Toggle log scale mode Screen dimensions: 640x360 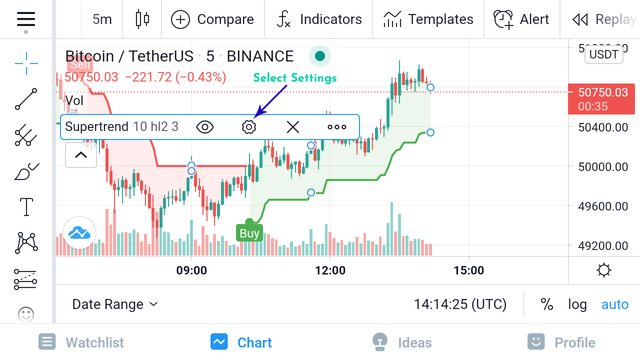(x=577, y=304)
